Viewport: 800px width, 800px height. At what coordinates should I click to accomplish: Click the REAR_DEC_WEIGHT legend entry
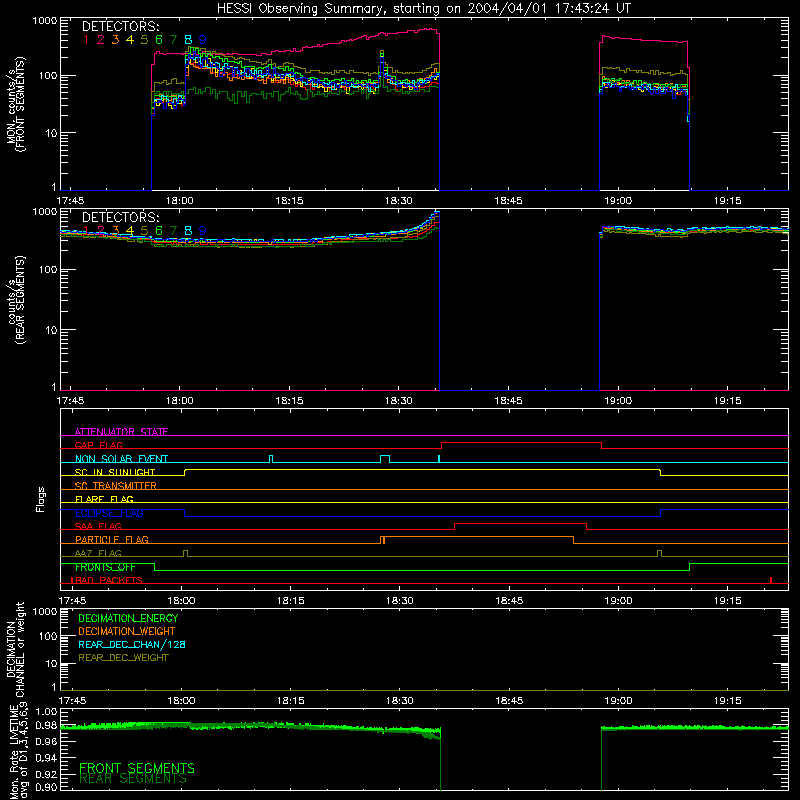click(x=123, y=658)
